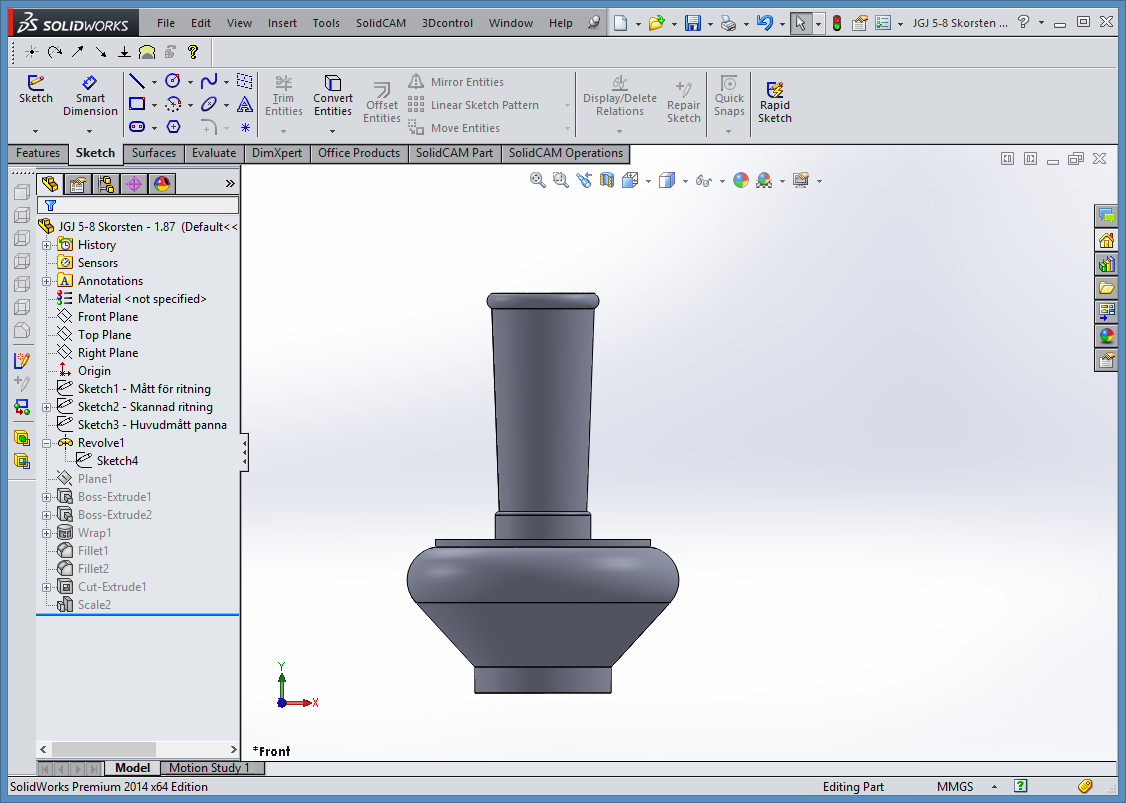This screenshot has height=803, width=1126.
Task: Switch to the Motion Study 1 tab
Action: 210,768
